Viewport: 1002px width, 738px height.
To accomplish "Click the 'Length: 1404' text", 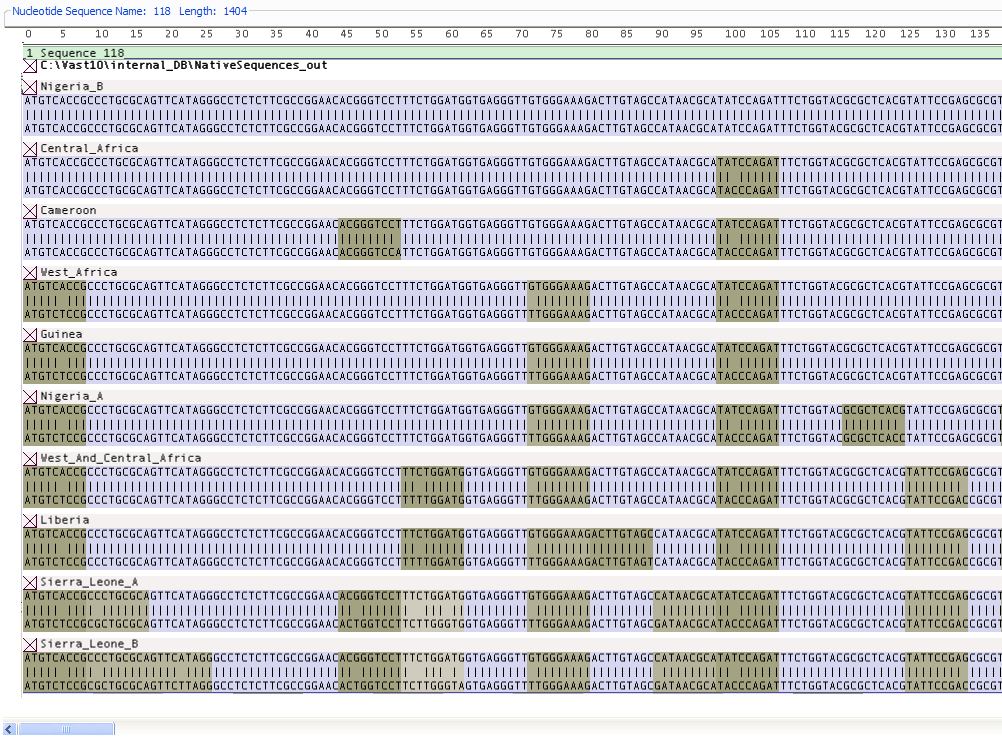I will (x=213, y=11).
